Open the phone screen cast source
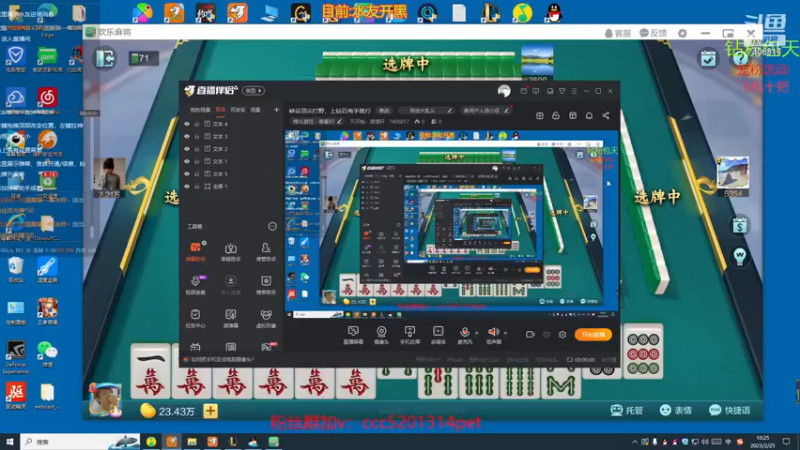 coord(410,335)
